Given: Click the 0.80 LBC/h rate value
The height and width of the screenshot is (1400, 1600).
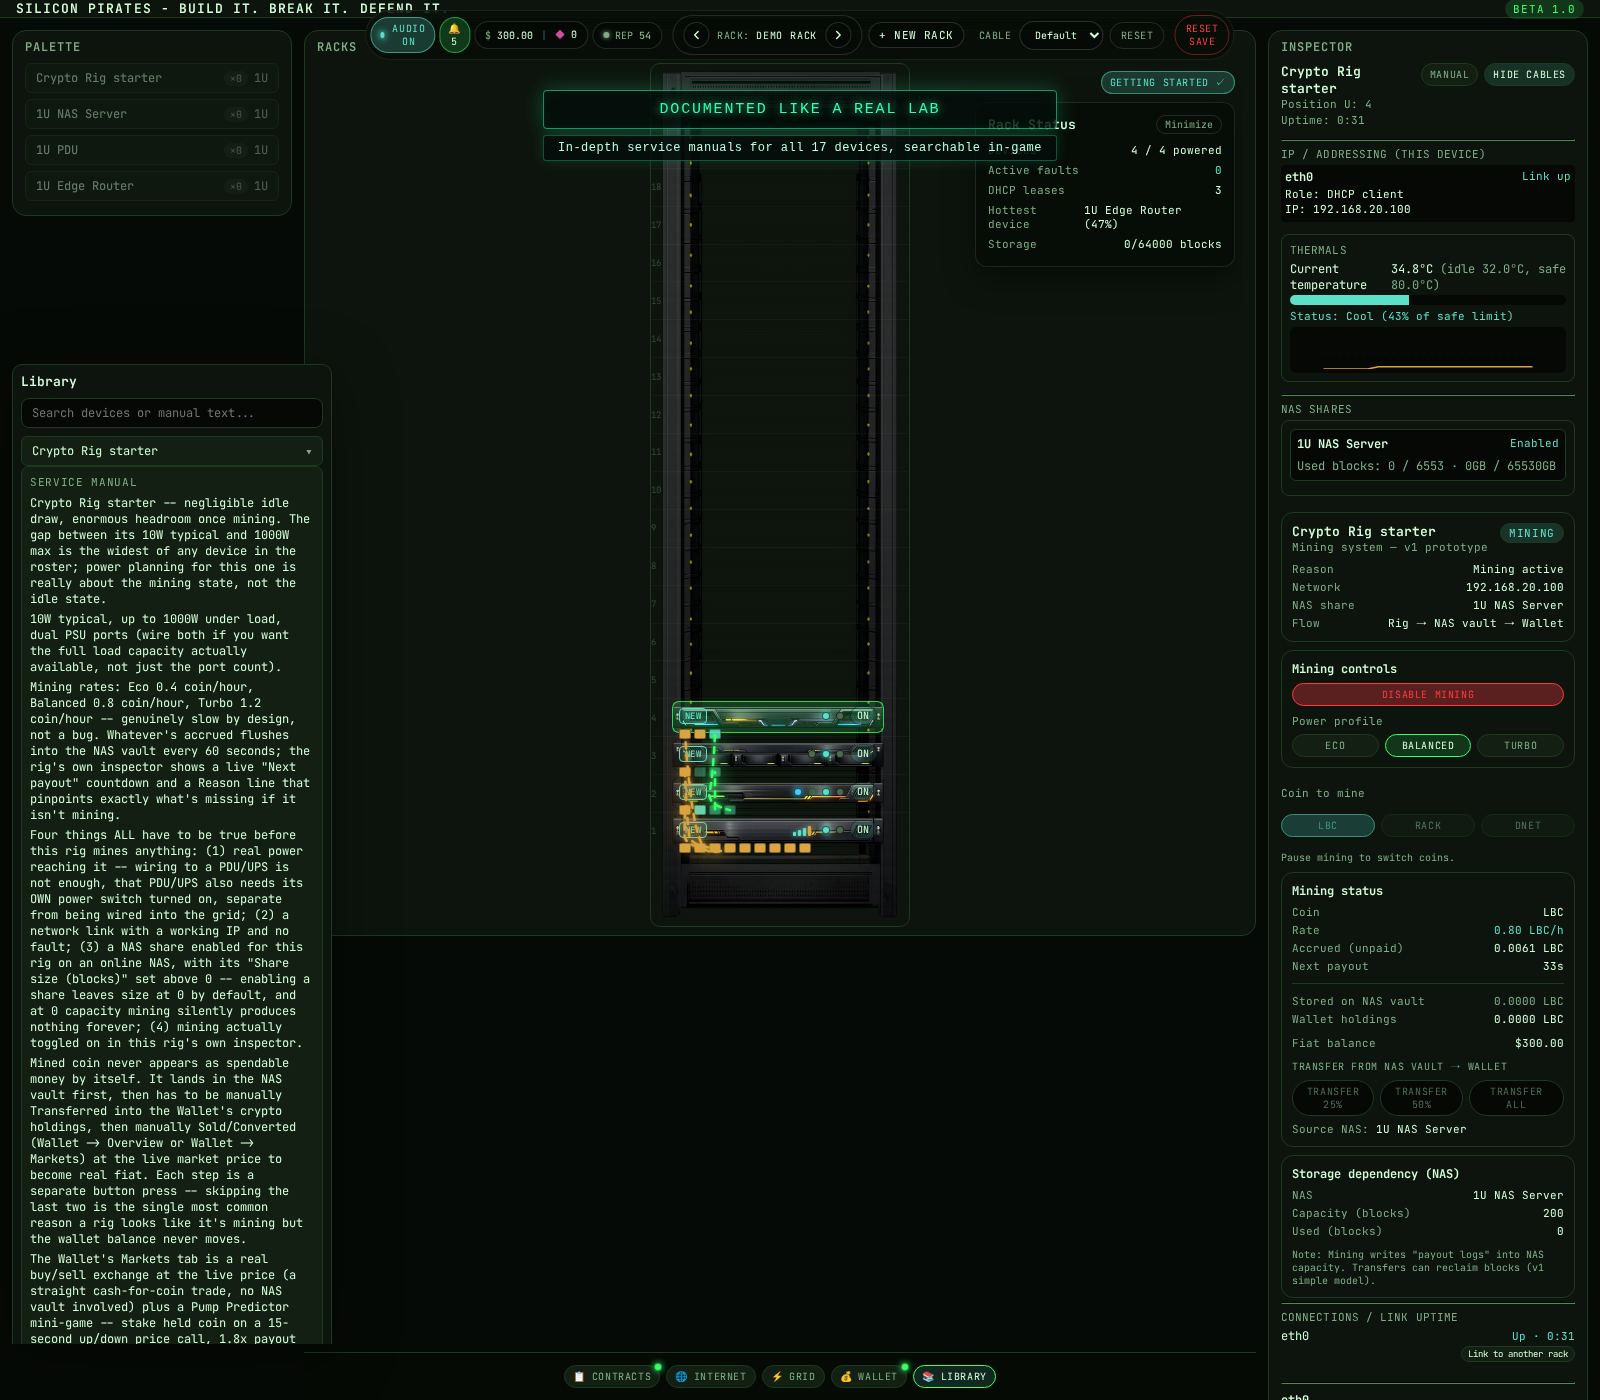Looking at the screenshot, I should [x=1528, y=930].
